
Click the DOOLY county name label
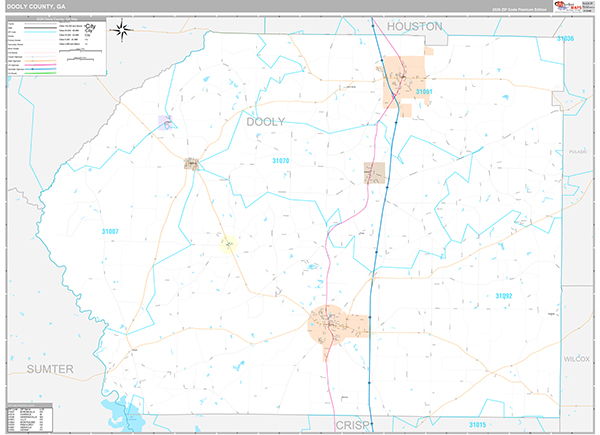[x=265, y=121]
